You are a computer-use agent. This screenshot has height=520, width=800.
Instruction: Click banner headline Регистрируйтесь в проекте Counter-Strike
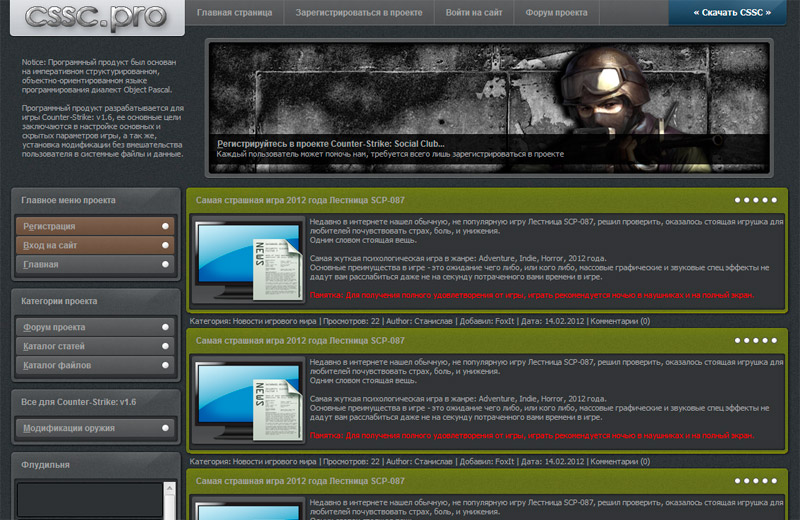point(331,143)
